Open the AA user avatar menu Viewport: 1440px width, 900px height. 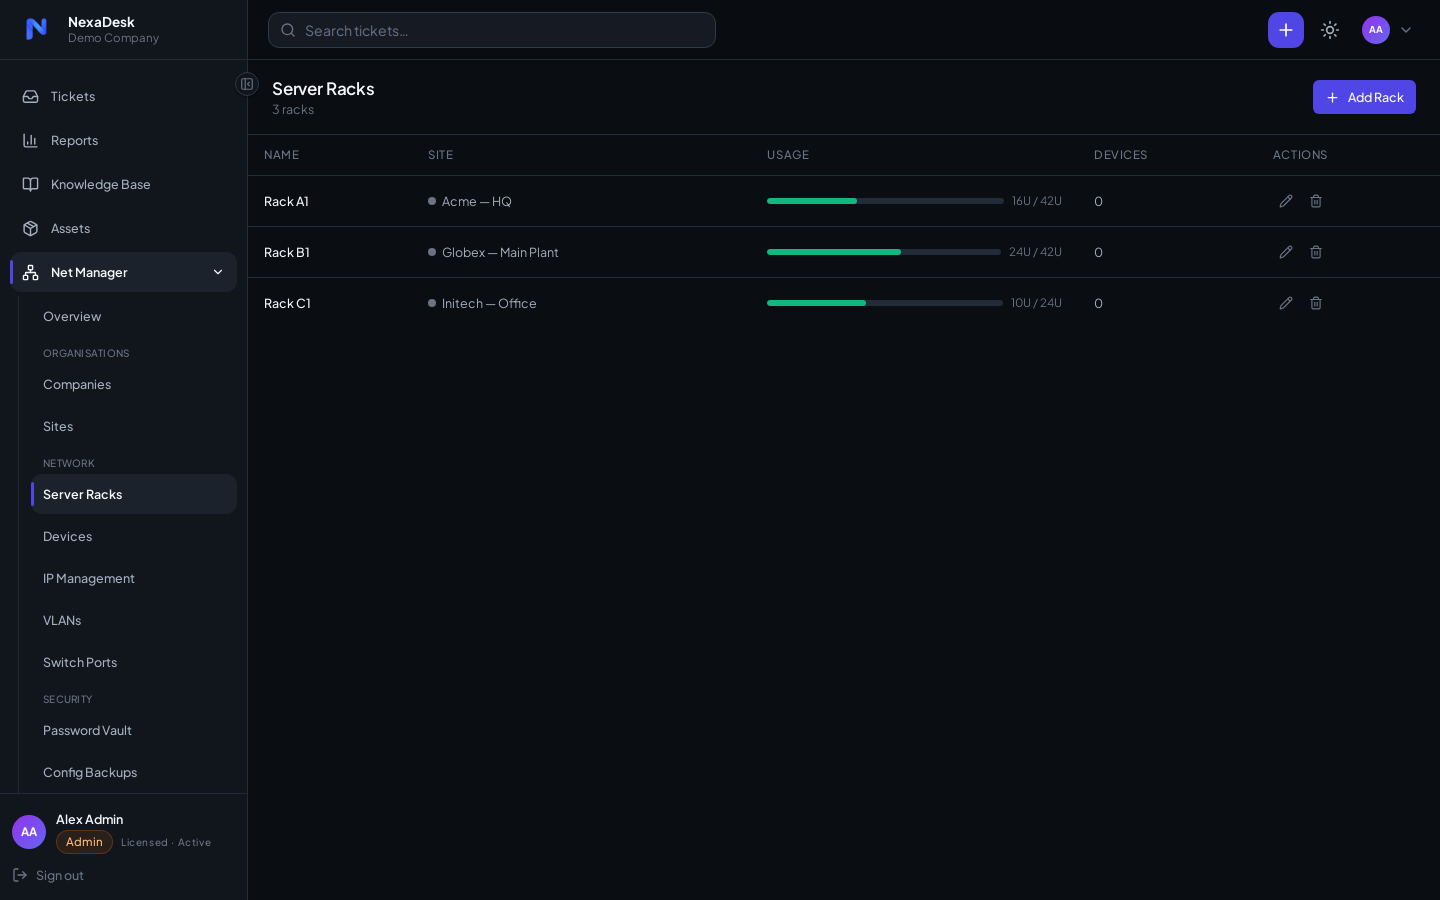point(1376,30)
